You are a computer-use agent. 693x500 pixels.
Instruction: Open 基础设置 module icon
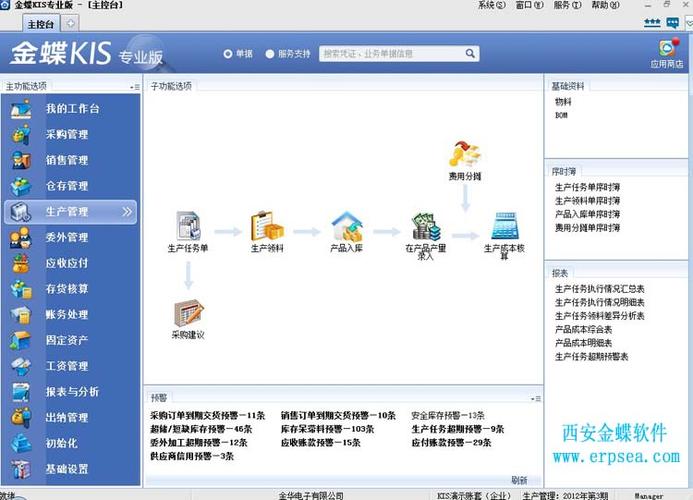pos(21,469)
